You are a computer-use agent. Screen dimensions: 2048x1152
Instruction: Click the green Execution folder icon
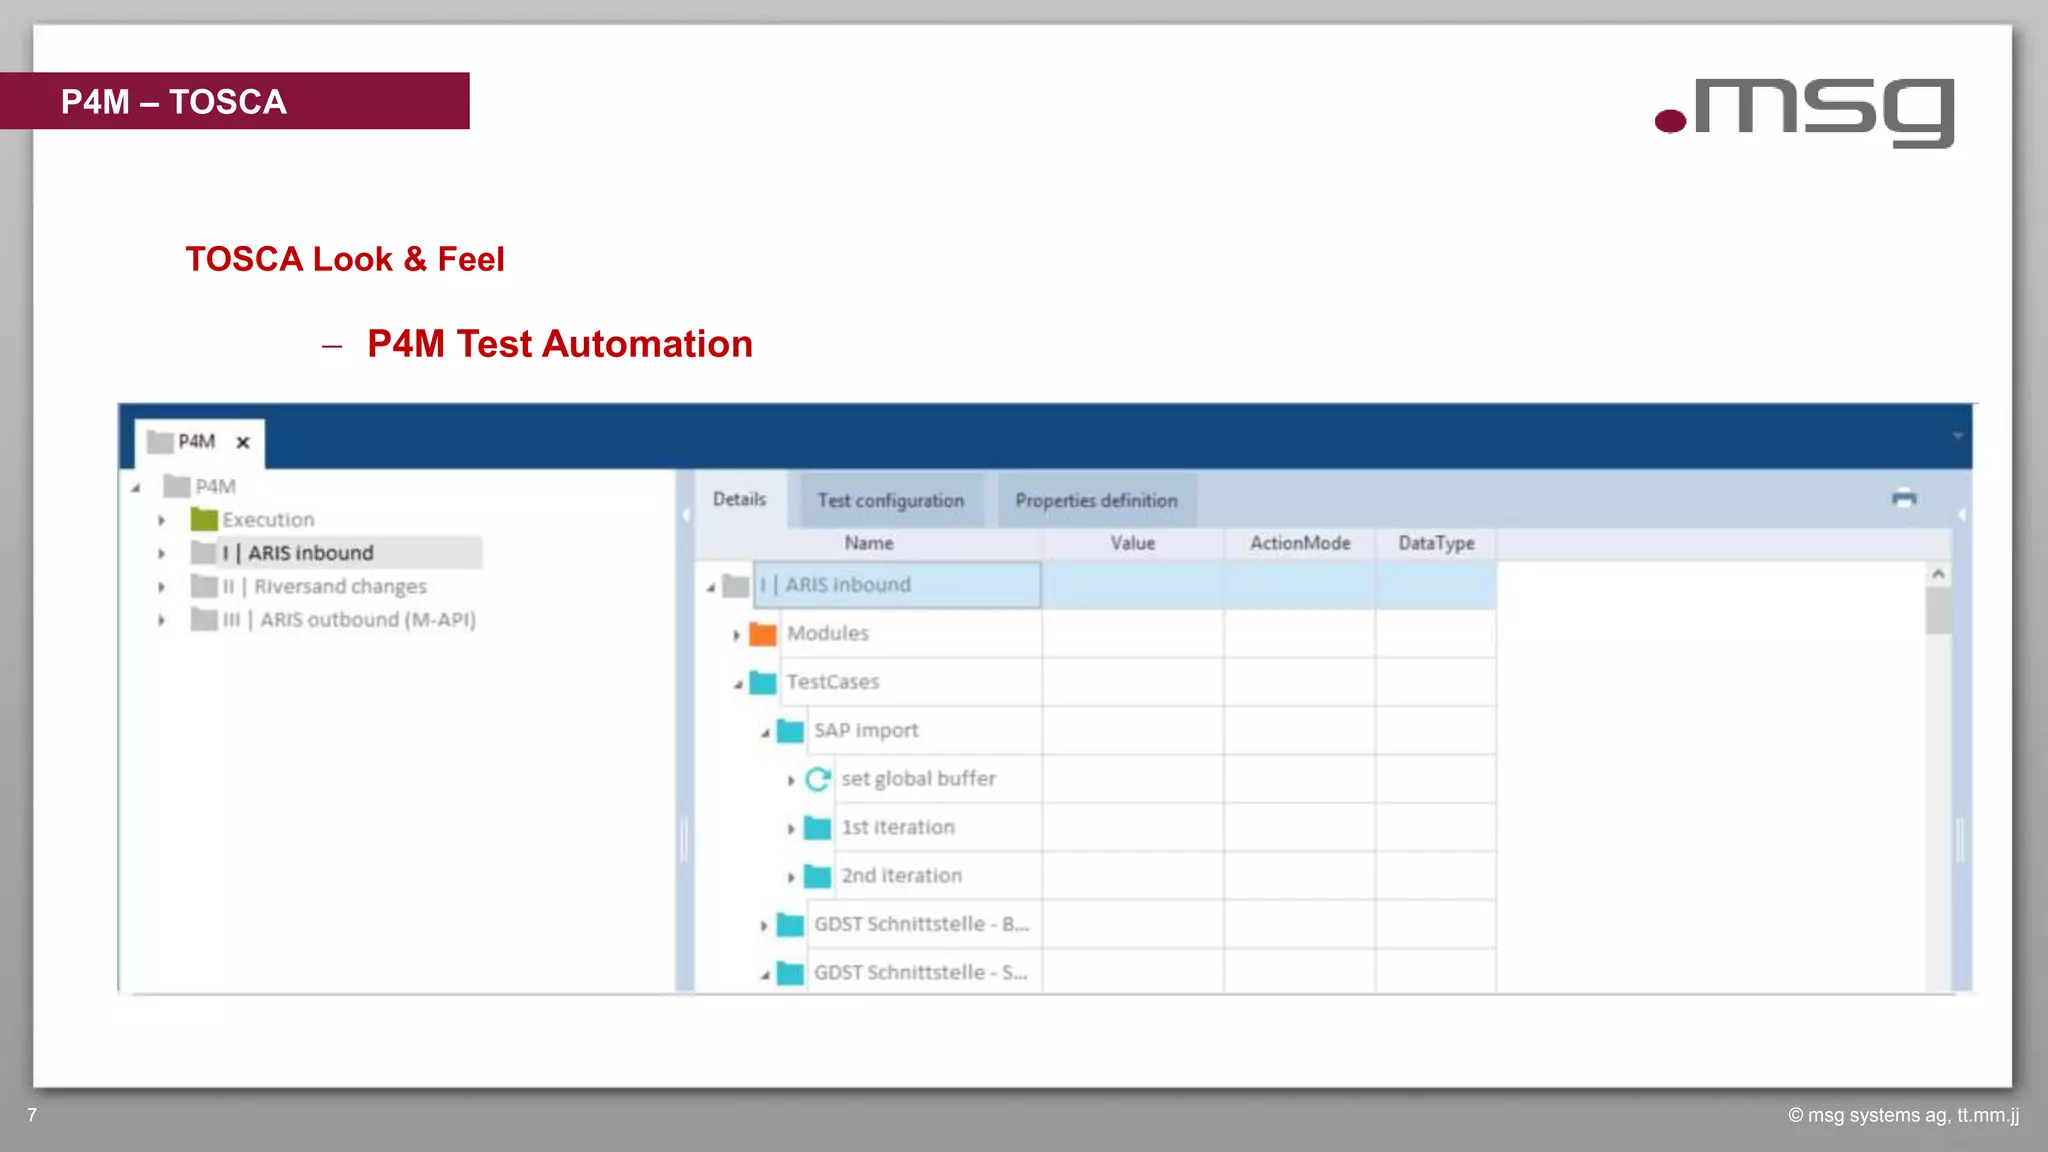[204, 519]
